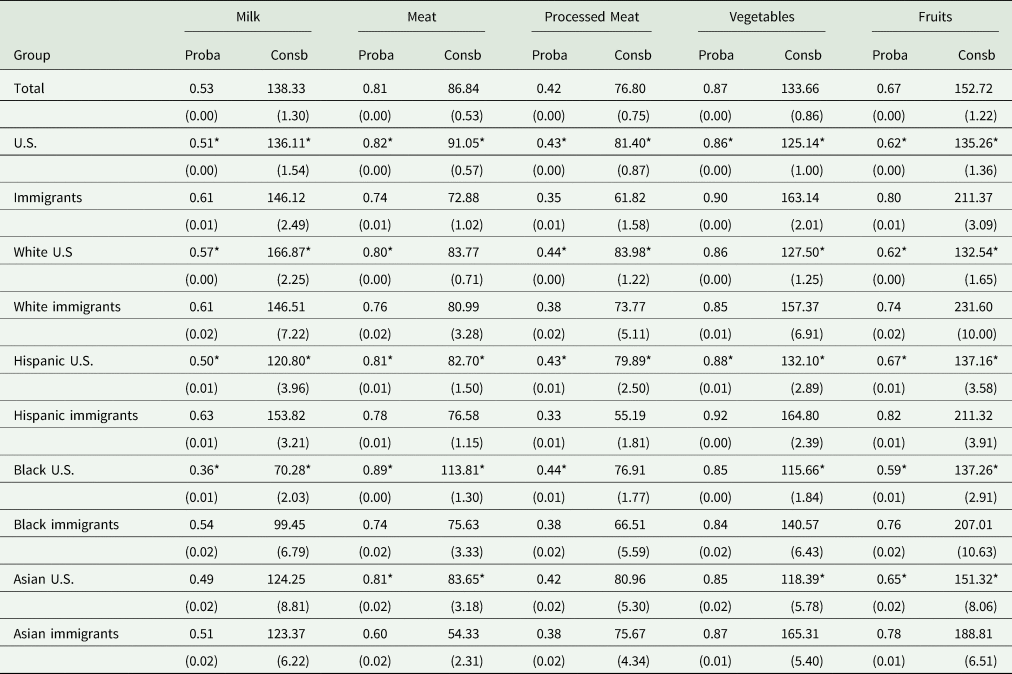Click the Proba subheader under Milk

204,55
